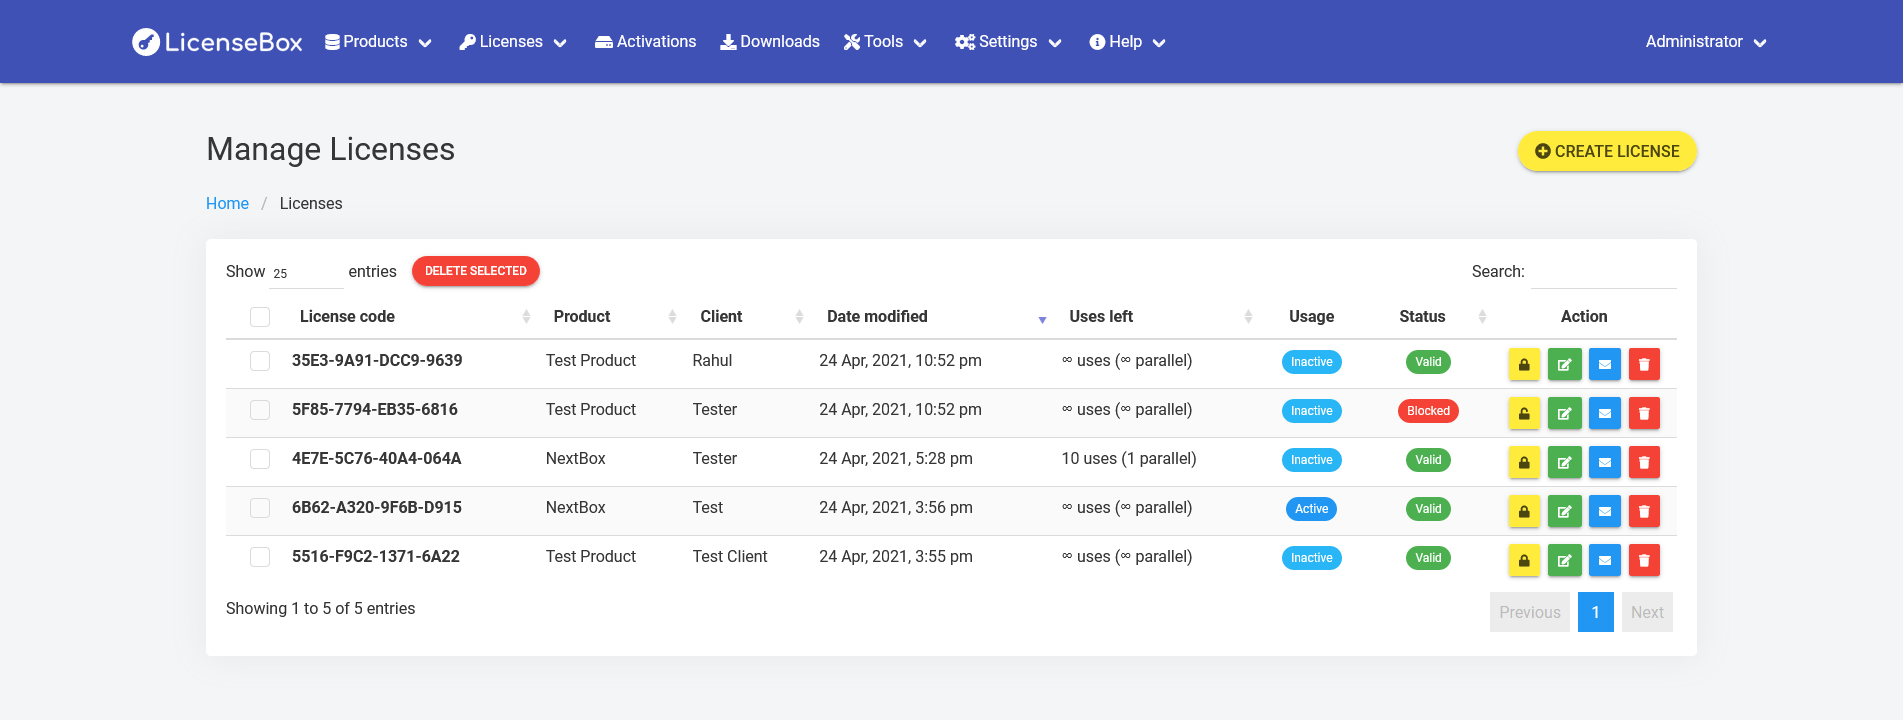The width and height of the screenshot is (1903, 720).
Task: Delete license 35E3-9A91-DCC9-9639 with trash icon
Action: tap(1644, 364)
